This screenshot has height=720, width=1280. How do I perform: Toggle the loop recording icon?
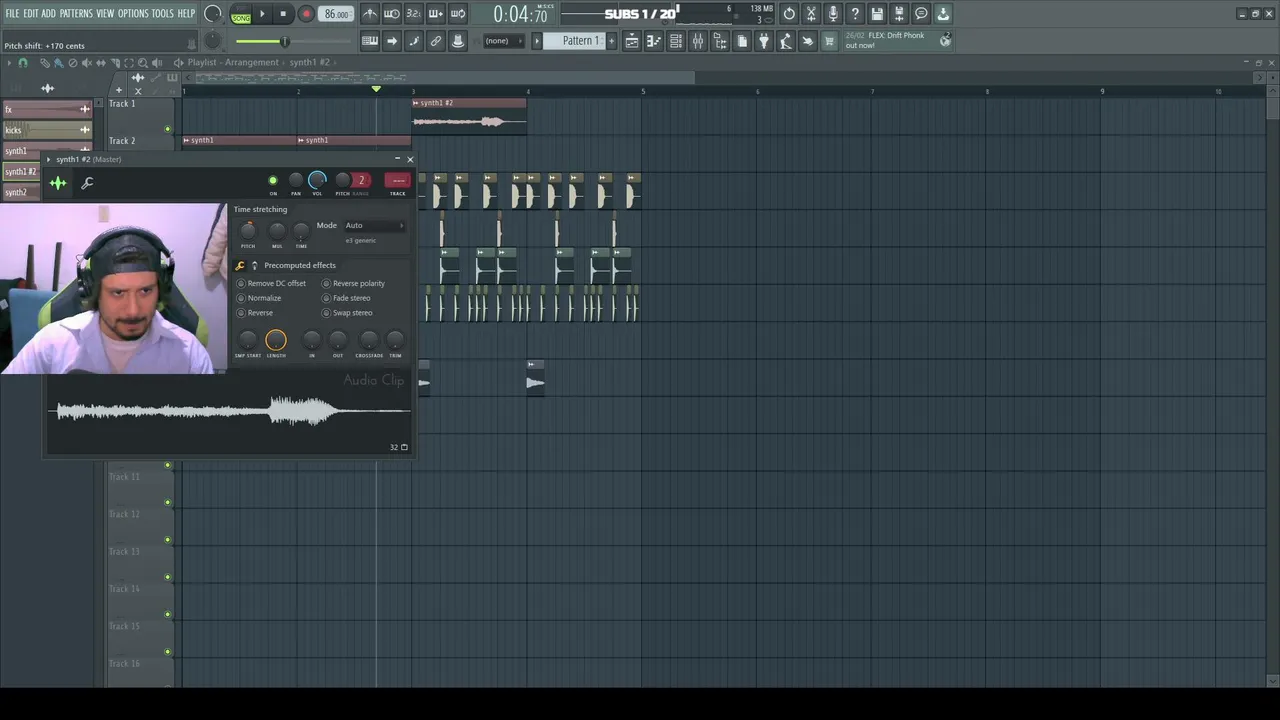(458, 14)
